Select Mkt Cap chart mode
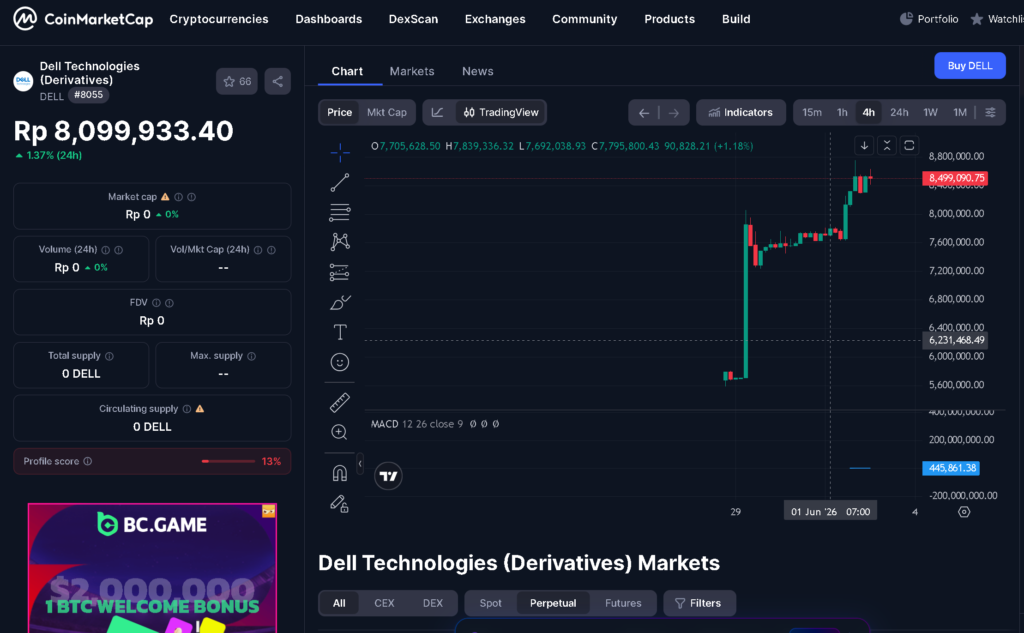Viewport: 1024px width, 633px height. click(387, 112)
